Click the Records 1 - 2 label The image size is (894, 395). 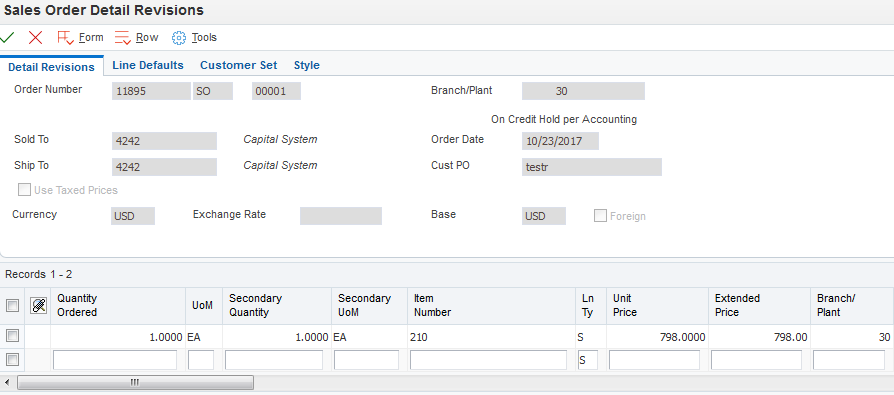coord(39,274)
